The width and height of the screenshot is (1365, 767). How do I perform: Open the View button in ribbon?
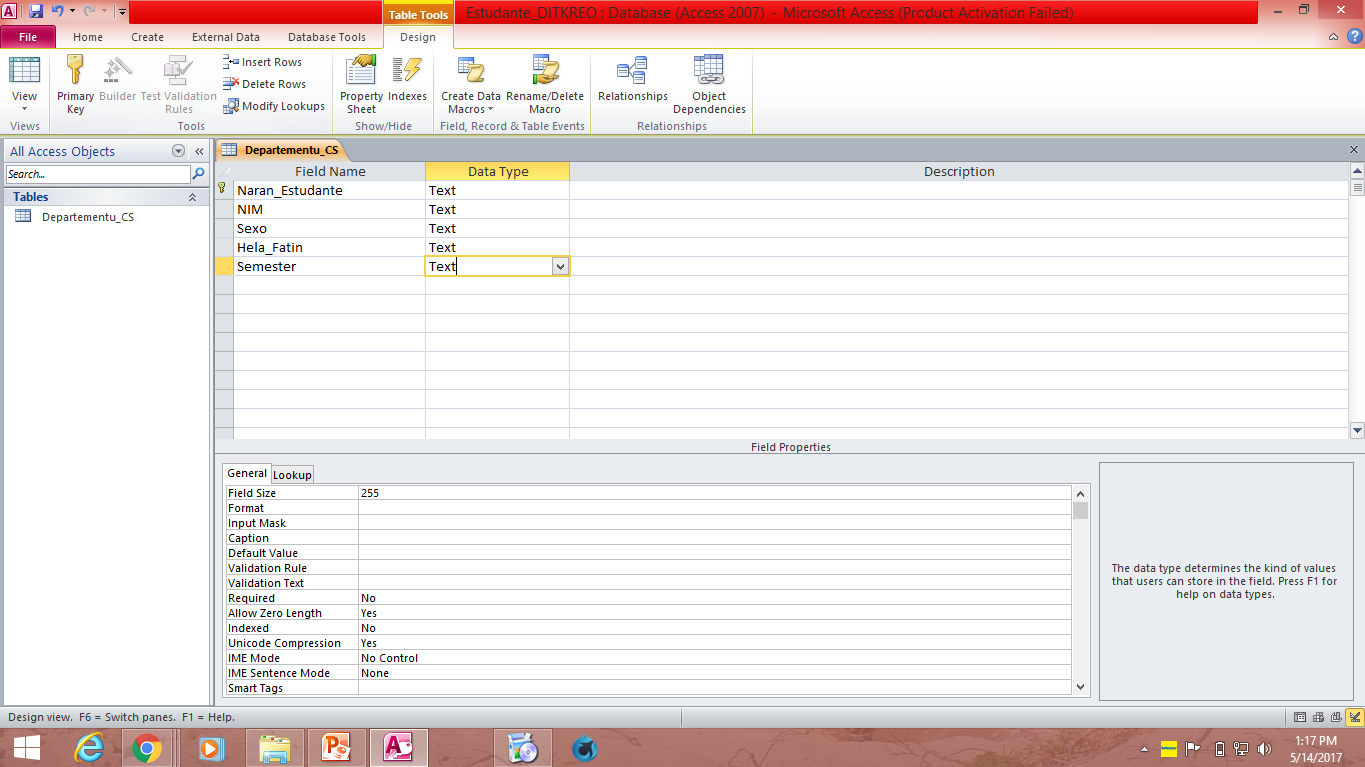click(x=24, y=84)
